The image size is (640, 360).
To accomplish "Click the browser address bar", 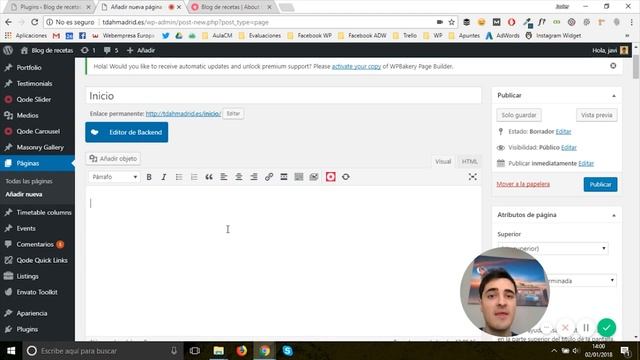I will [x=245, y=22].
